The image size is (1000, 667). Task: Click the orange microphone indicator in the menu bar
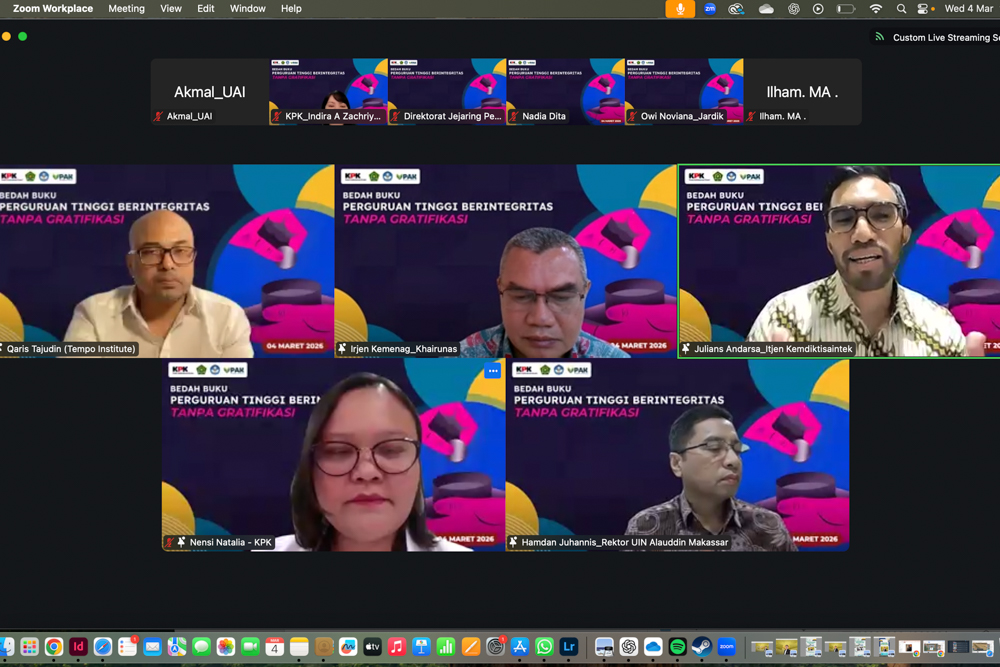click(x=680, y=9)
